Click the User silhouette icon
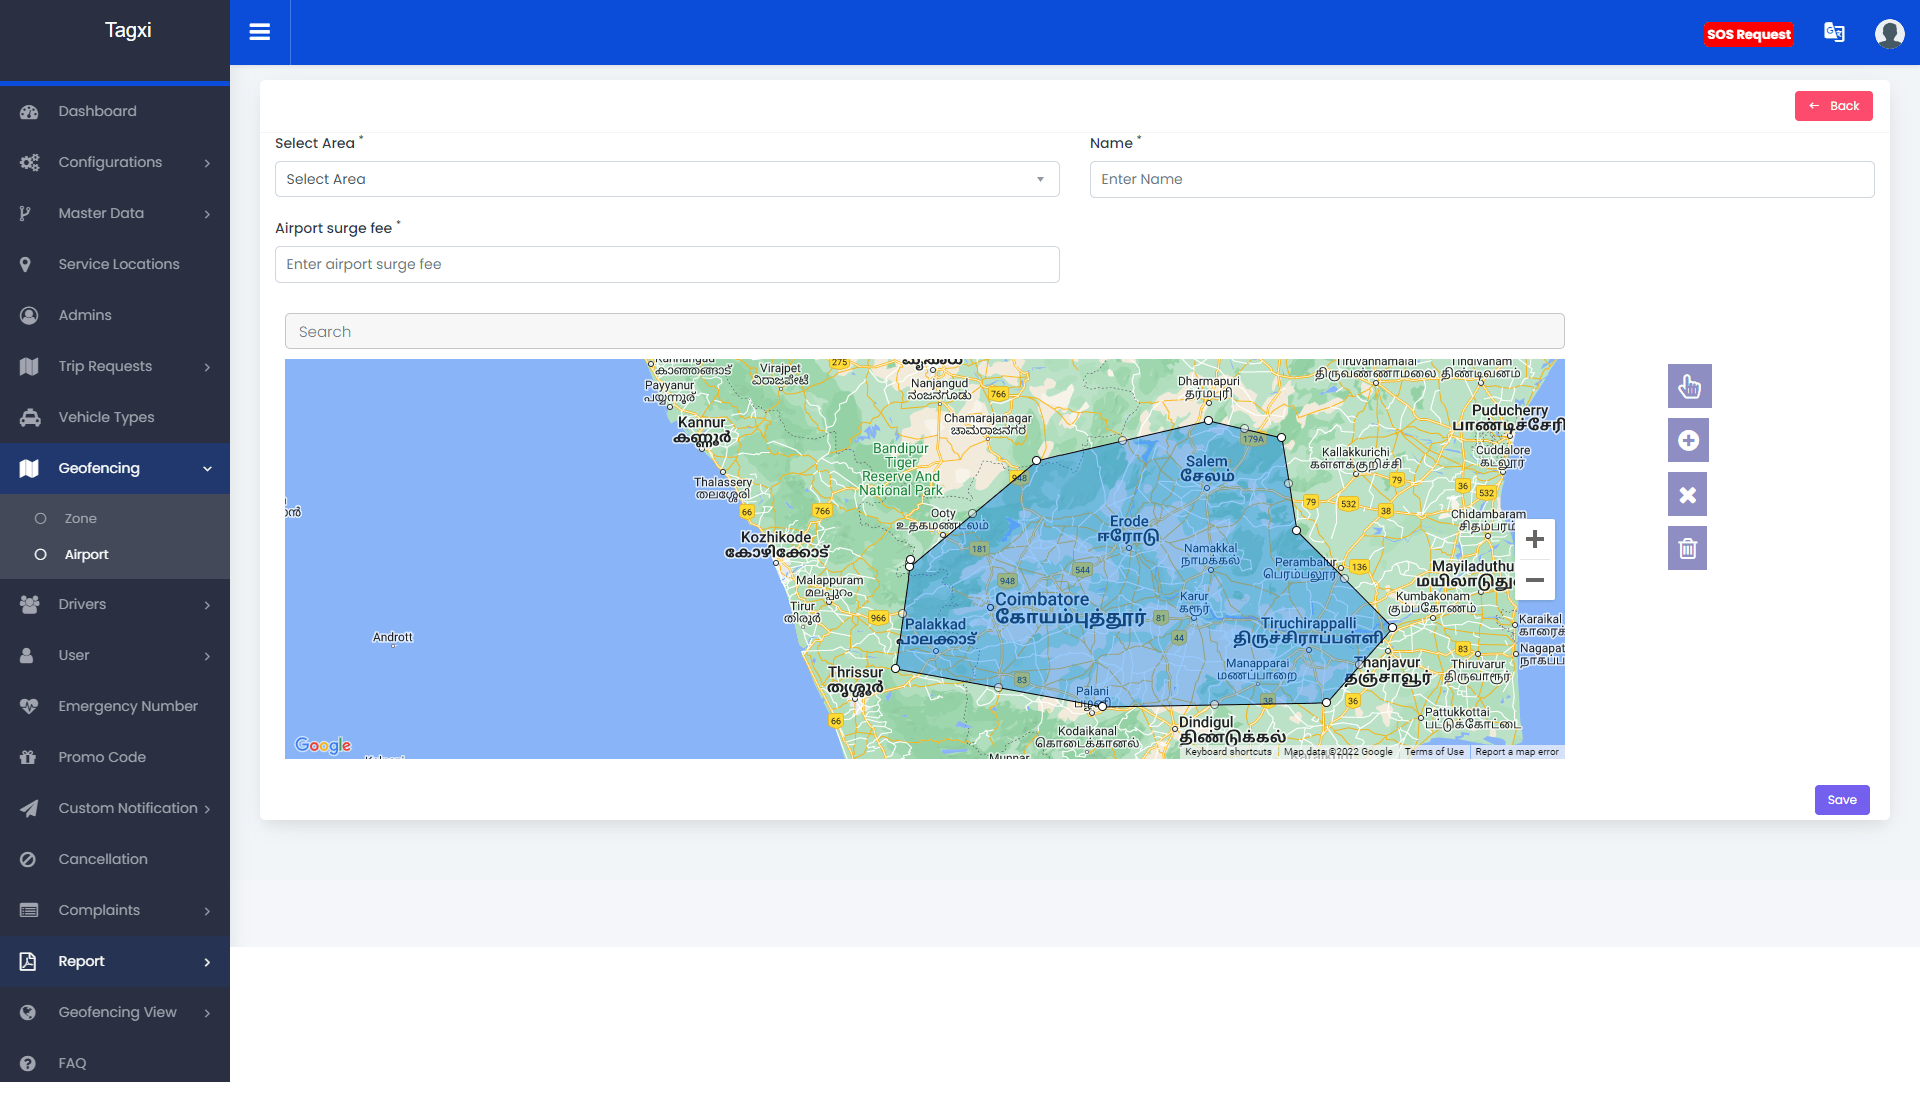 point(27,656)
